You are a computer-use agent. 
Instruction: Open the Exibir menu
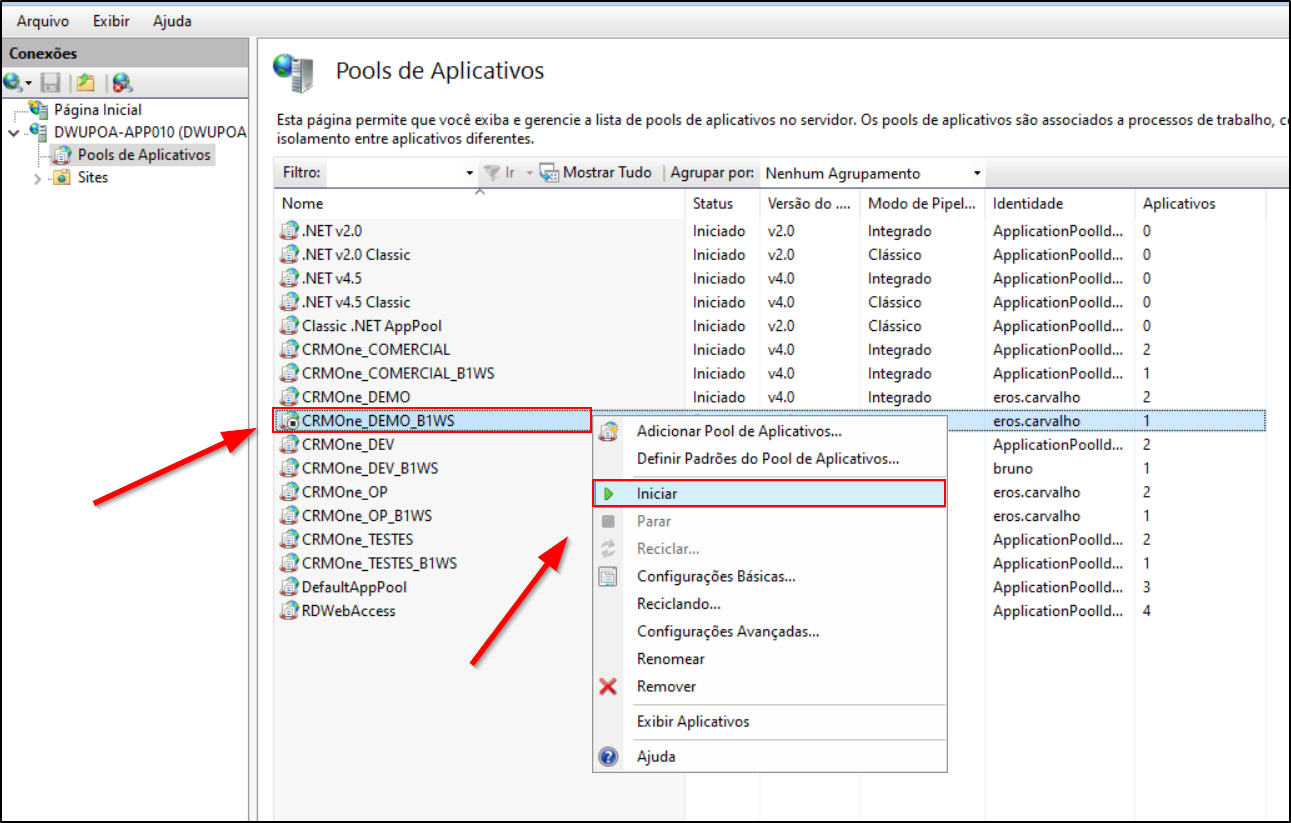[111, 21]
